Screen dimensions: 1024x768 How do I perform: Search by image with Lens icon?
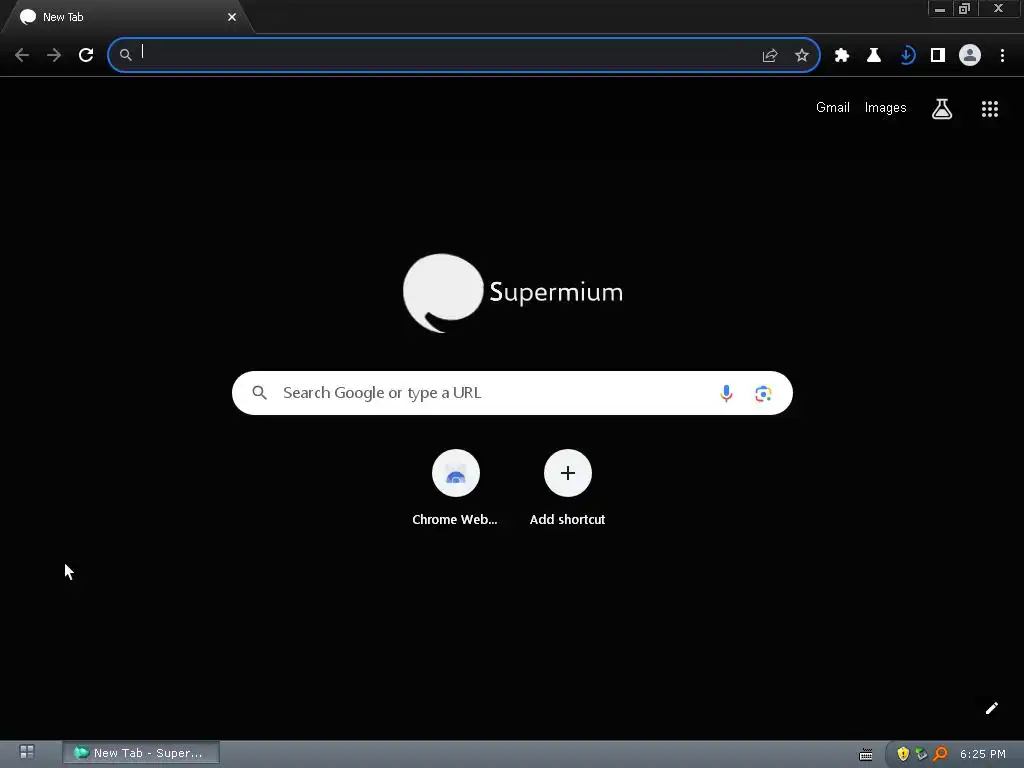763,393
